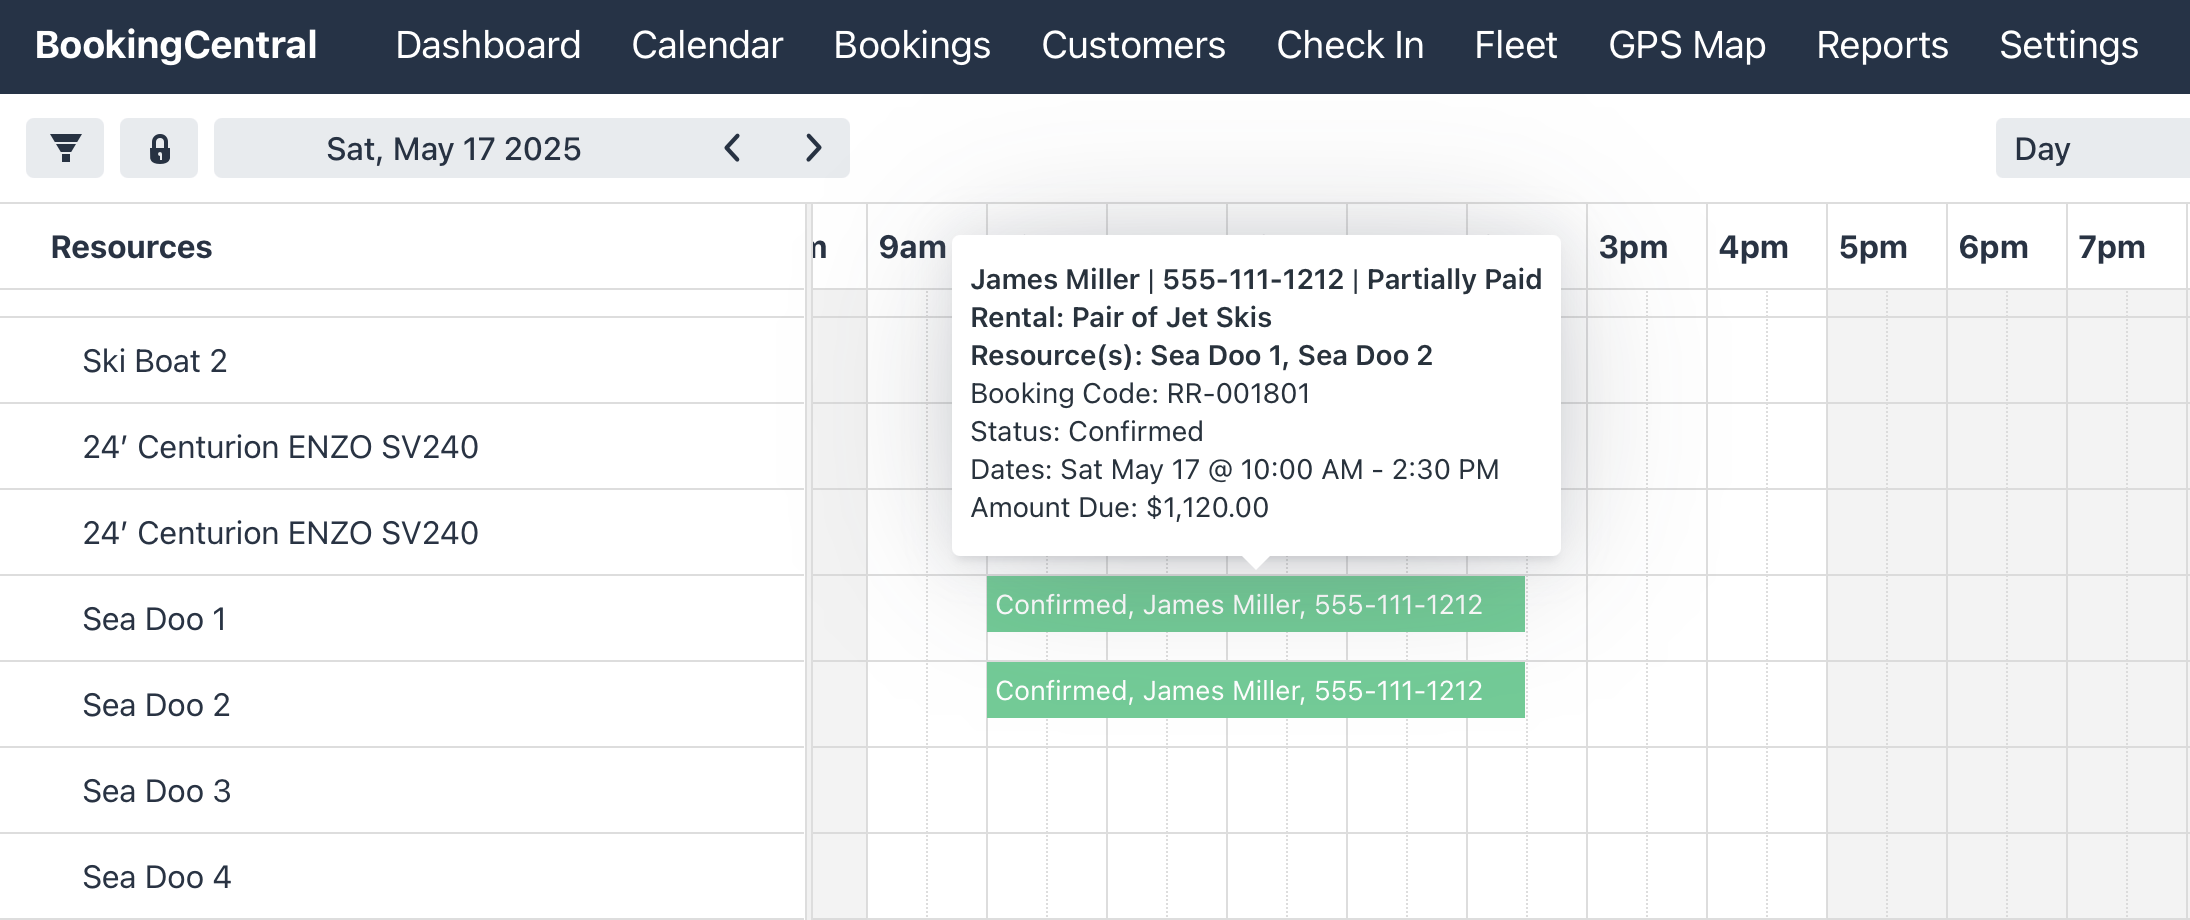This screenshot has height=920, width=2190.
Task: Open the Customers menu item
Action: 1134,45
